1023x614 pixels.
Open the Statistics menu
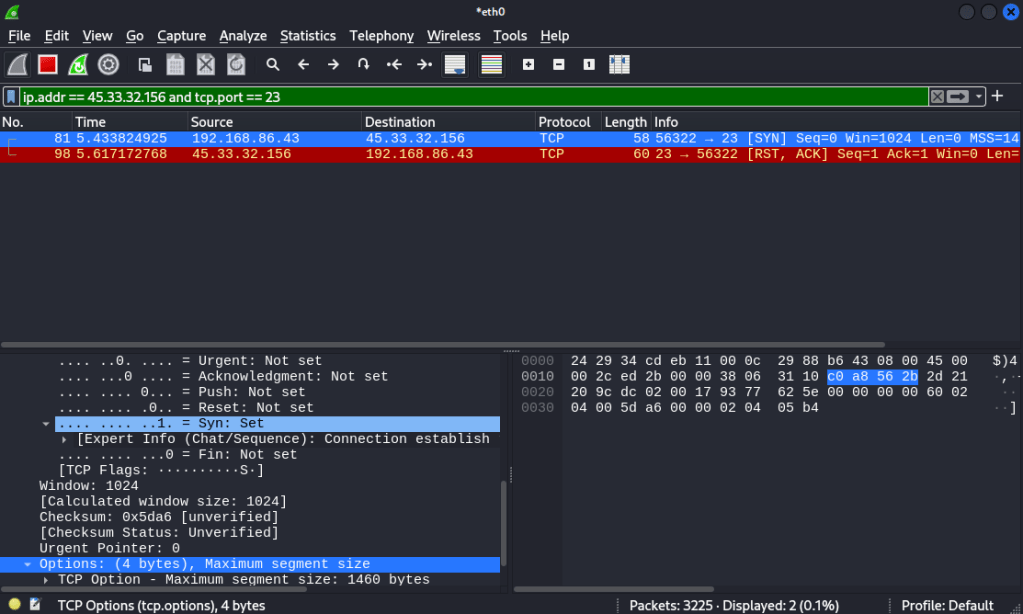click(307, 36)
